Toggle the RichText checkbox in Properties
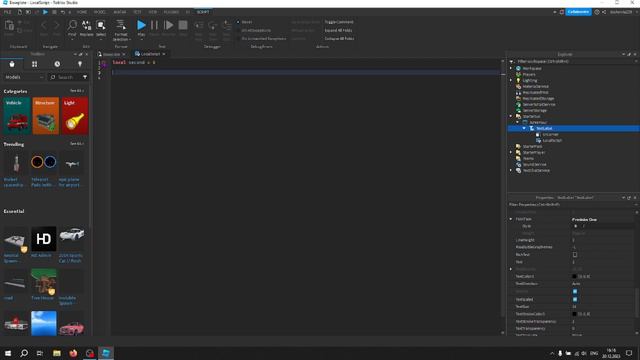640x360 pixels. (x=575, y=255)
